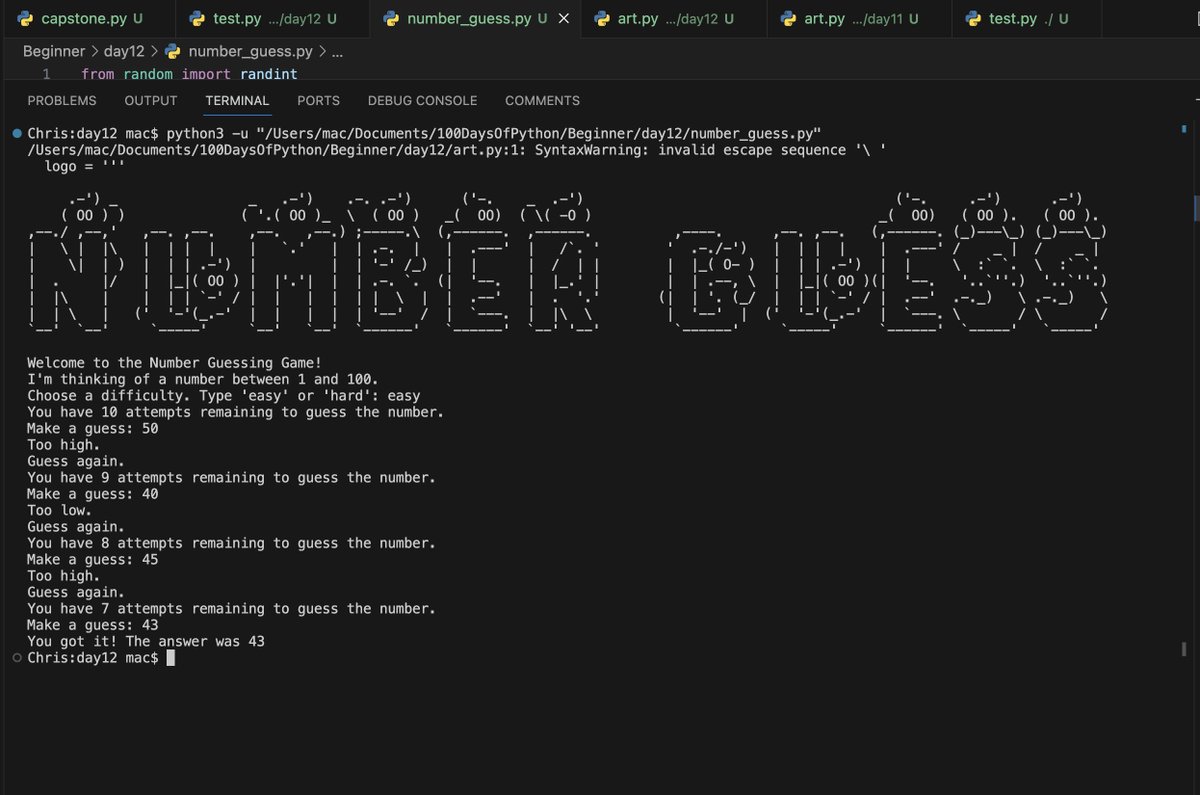Expand the day12 breadcrumb folder
Viewport: 1200px width, 795px height.
click(x=126, y=51)
